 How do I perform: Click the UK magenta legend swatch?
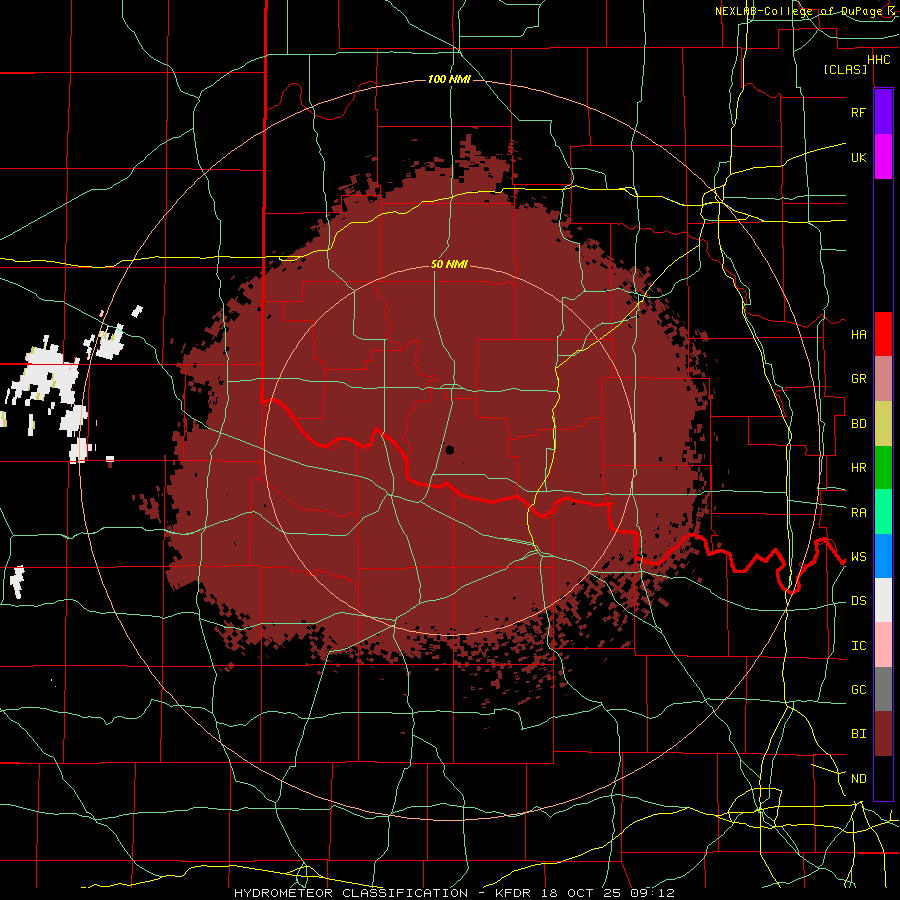883,157
